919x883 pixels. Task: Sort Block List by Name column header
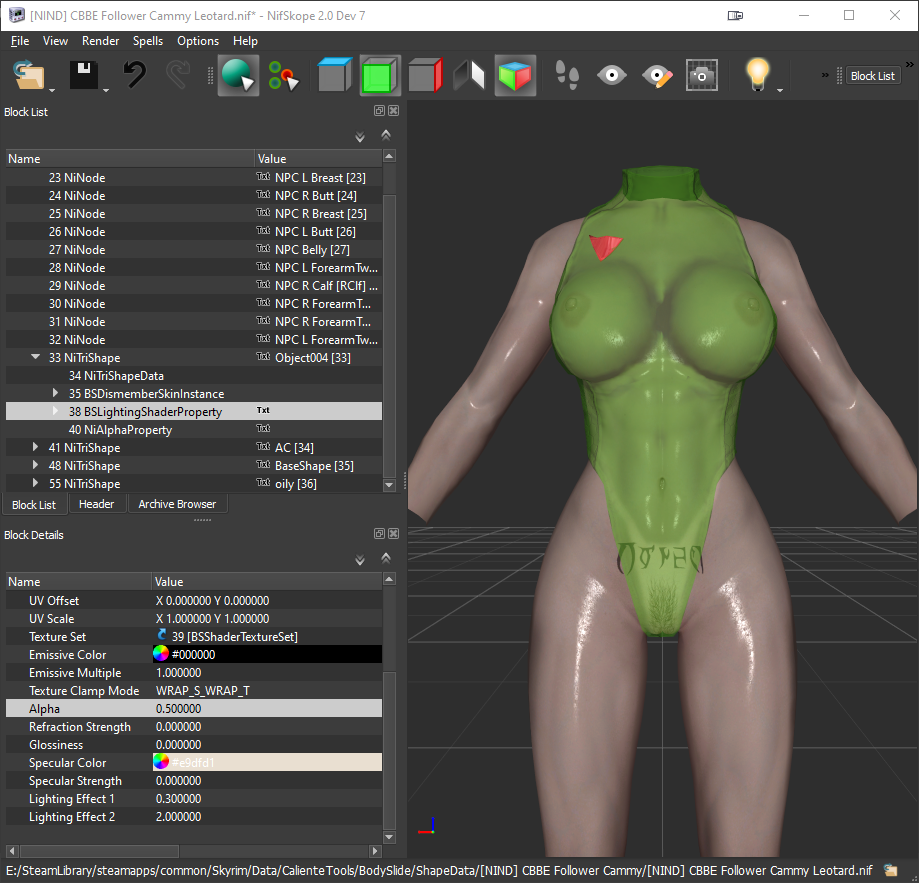130,159
